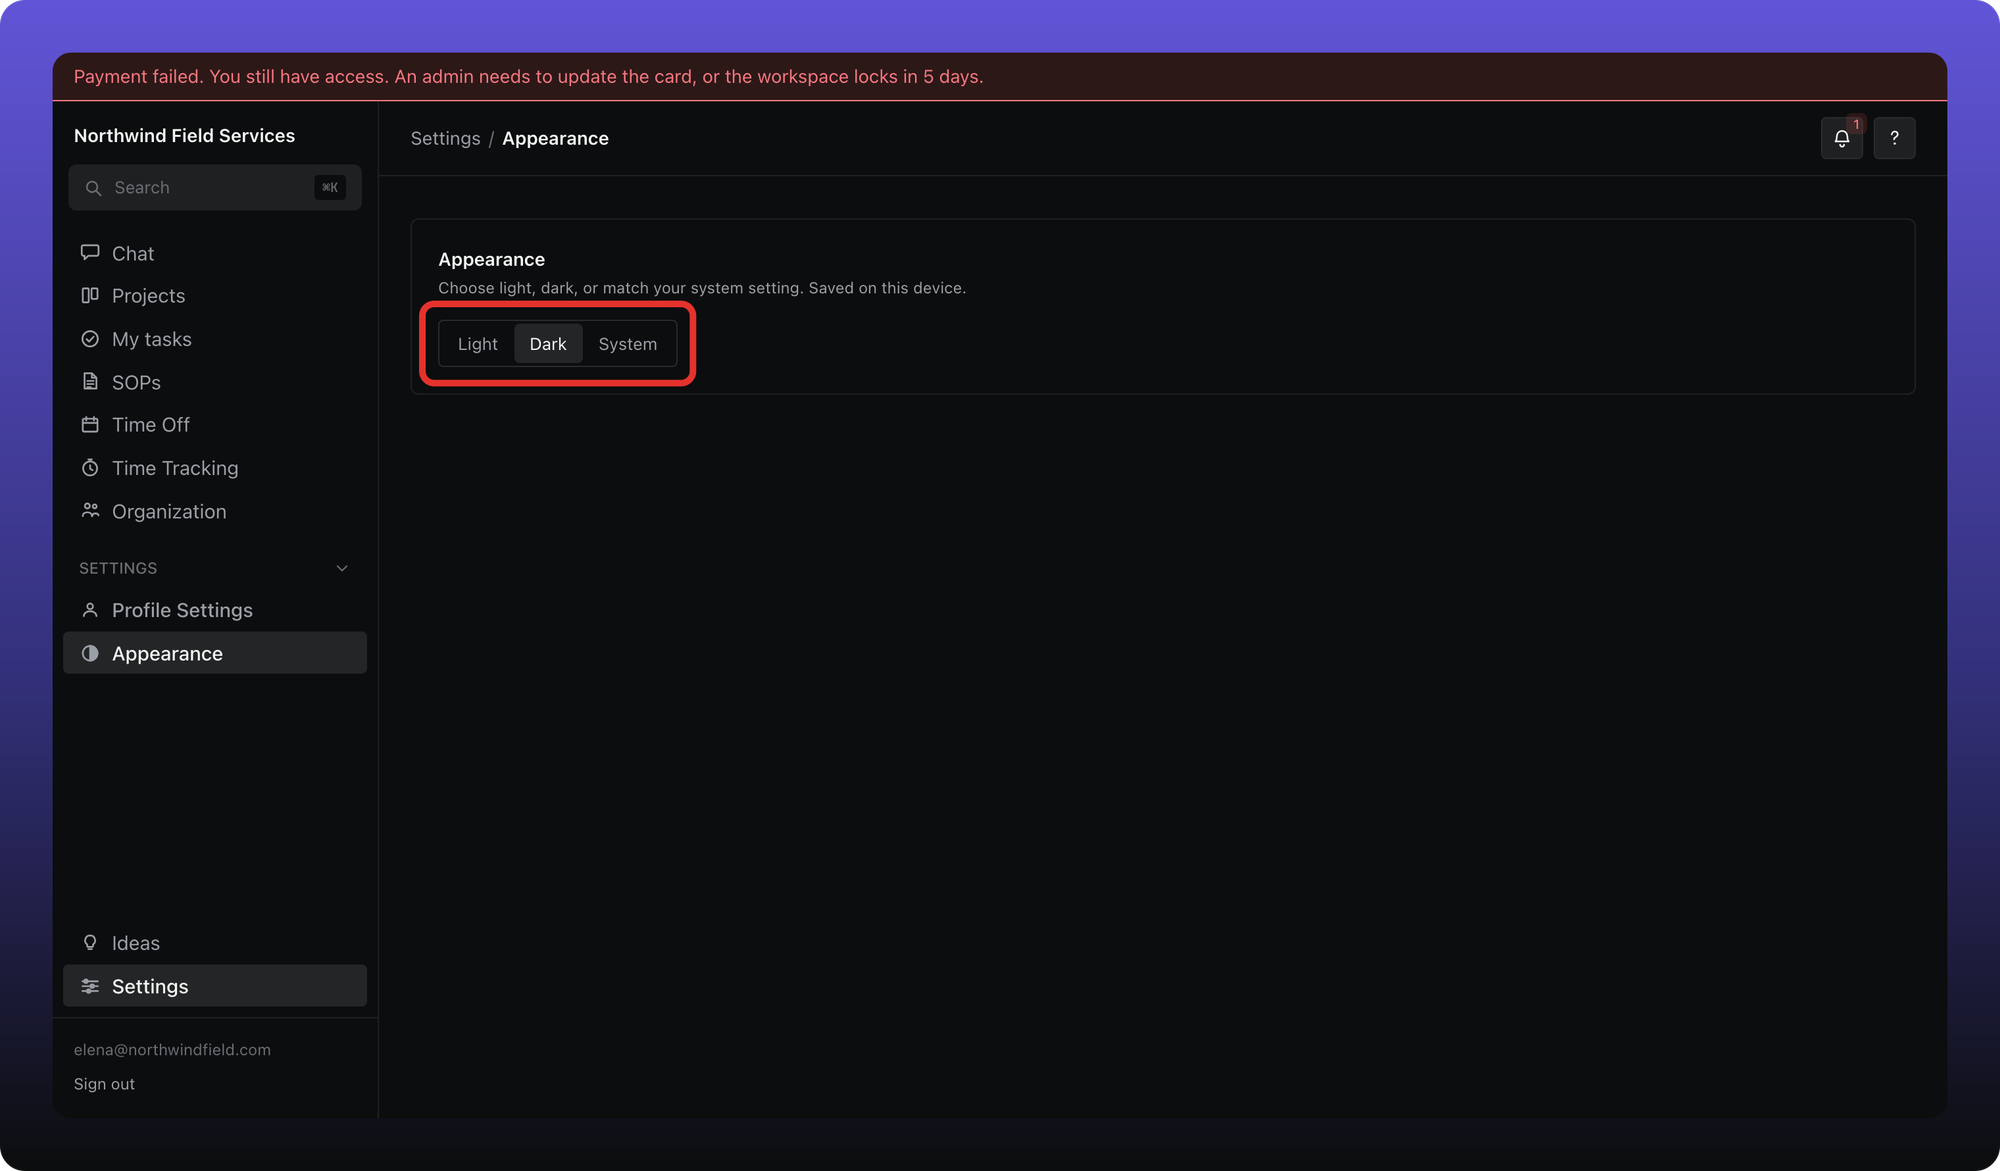Click the Appearance breadcrumb title
This screenshot has width=2000, height=1171.
pyautogui.click(x=555, y=139)
